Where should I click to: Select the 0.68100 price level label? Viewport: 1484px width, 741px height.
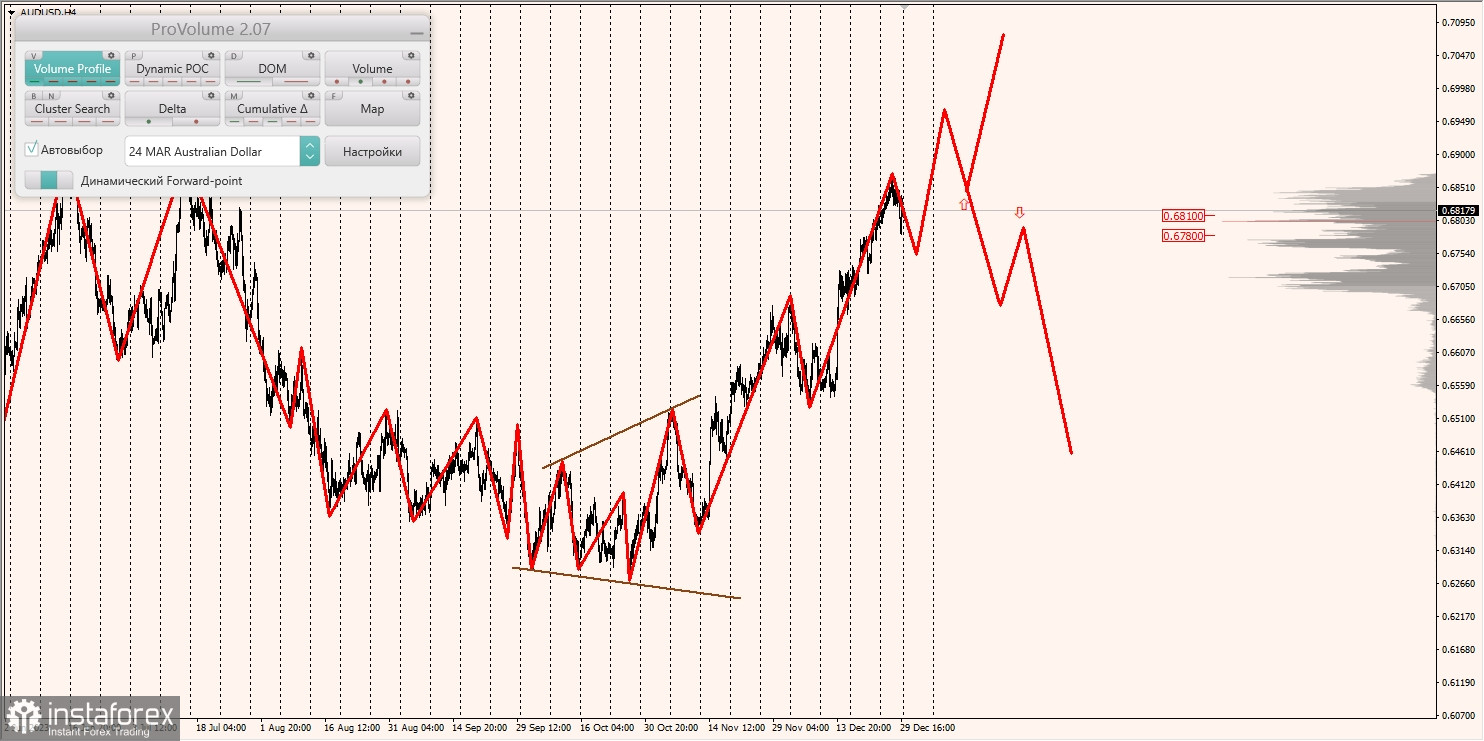tap(1183, 215)
